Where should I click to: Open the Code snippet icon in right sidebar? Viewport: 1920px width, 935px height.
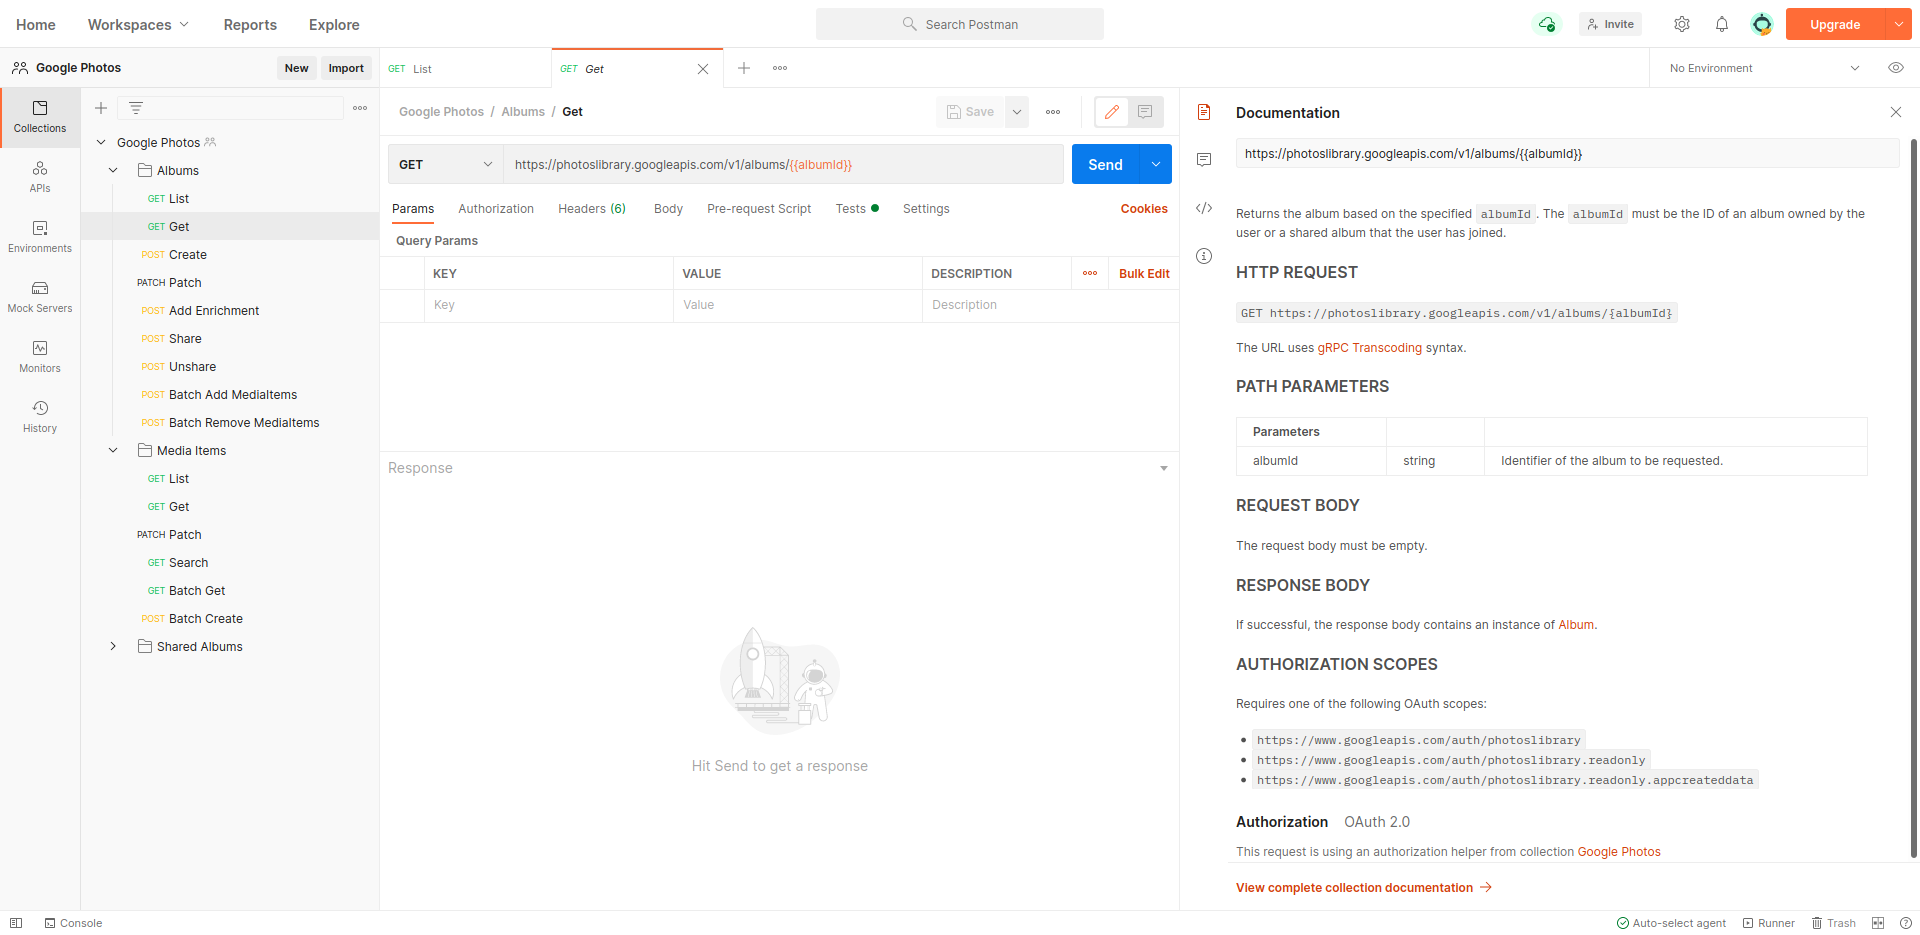[1204, 208]
